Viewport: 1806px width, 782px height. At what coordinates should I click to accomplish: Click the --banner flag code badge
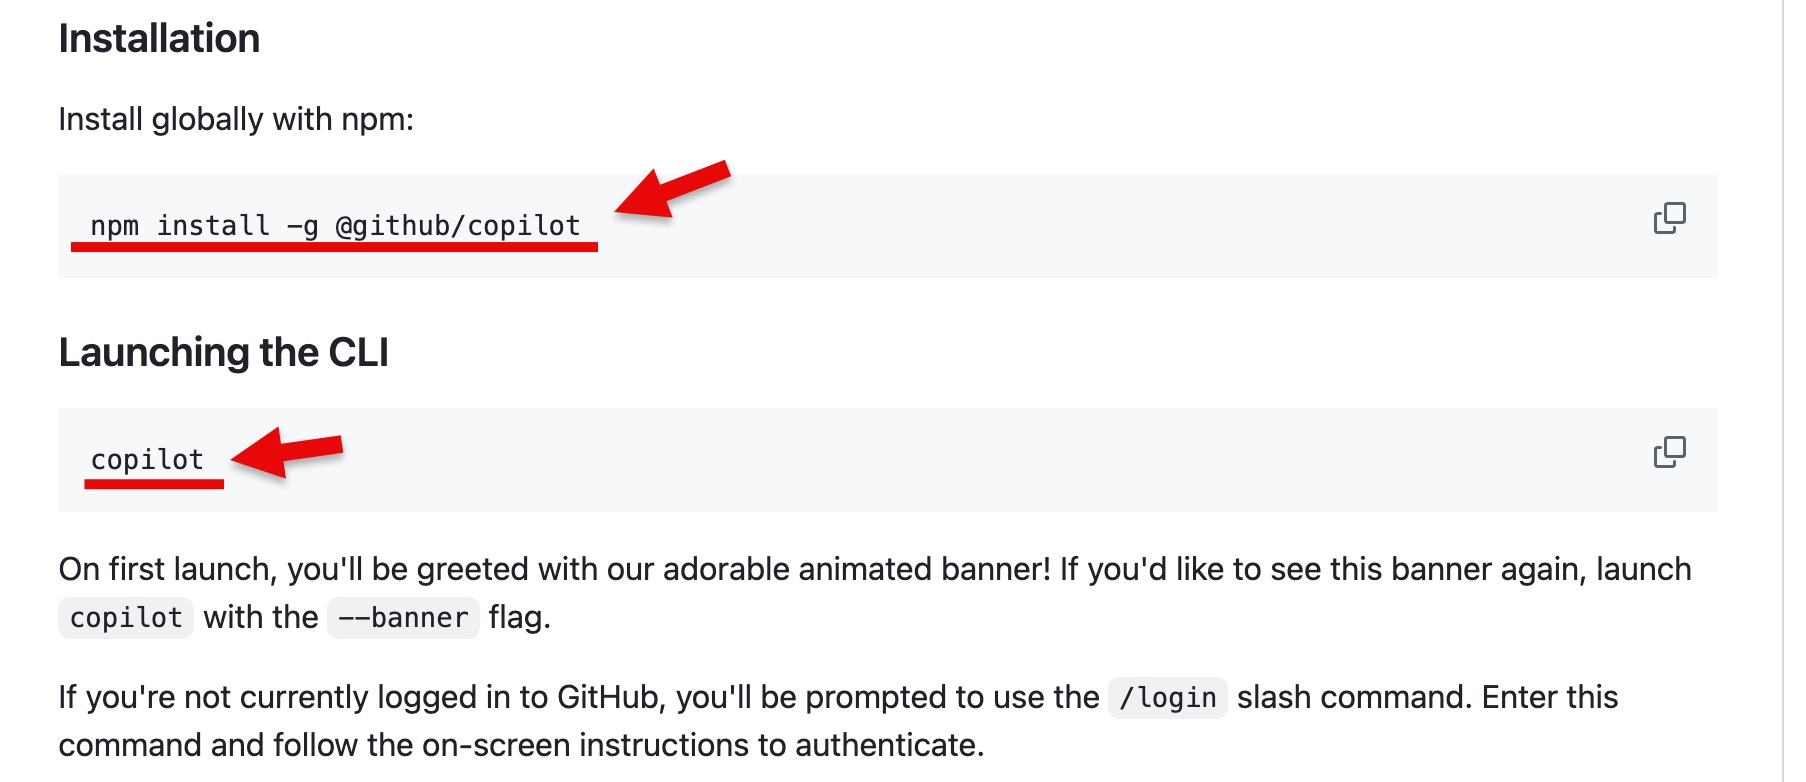(404, 617)
